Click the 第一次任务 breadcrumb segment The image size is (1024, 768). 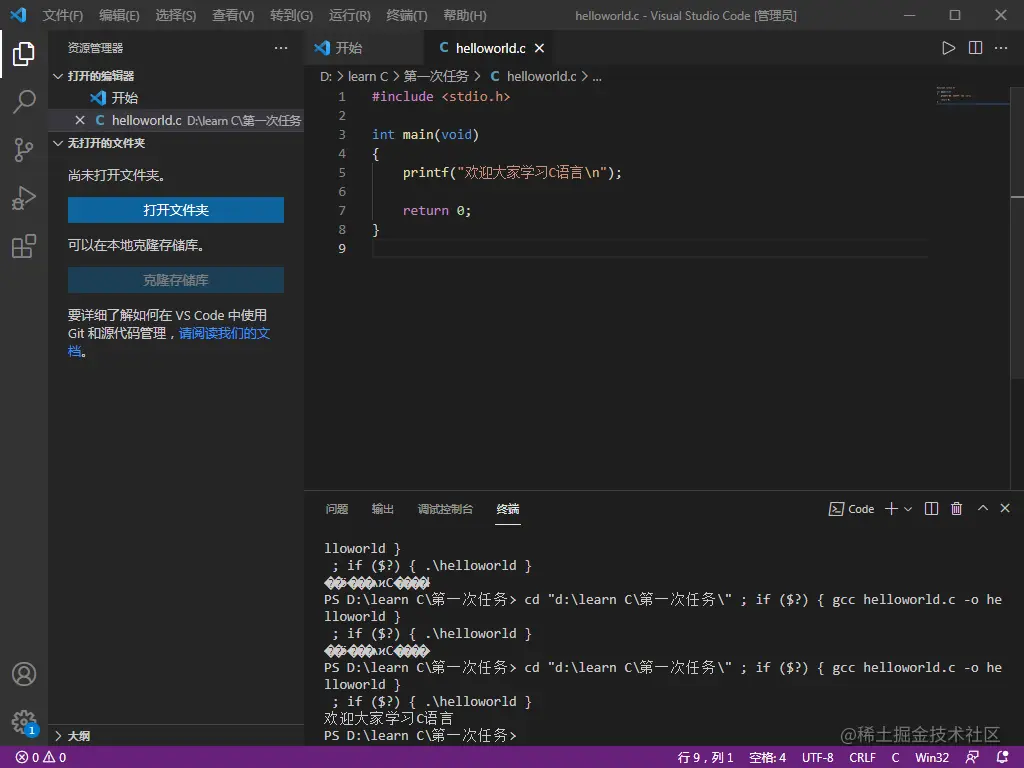[x=436, y=76]
